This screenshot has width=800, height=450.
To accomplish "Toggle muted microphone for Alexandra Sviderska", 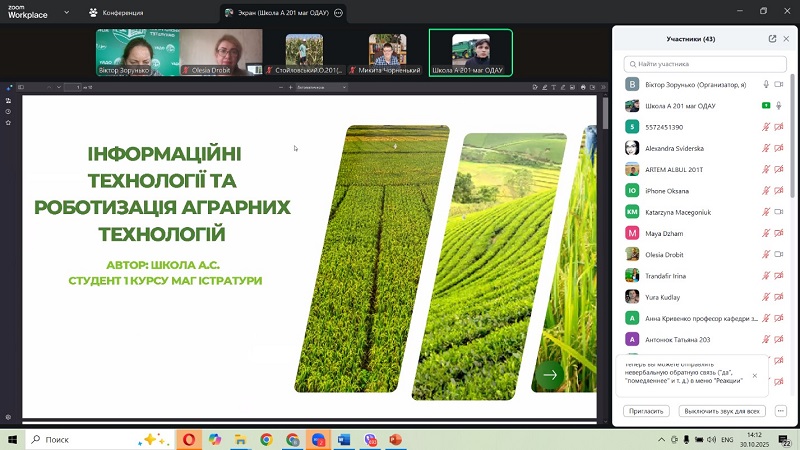I will coord(766,148).
